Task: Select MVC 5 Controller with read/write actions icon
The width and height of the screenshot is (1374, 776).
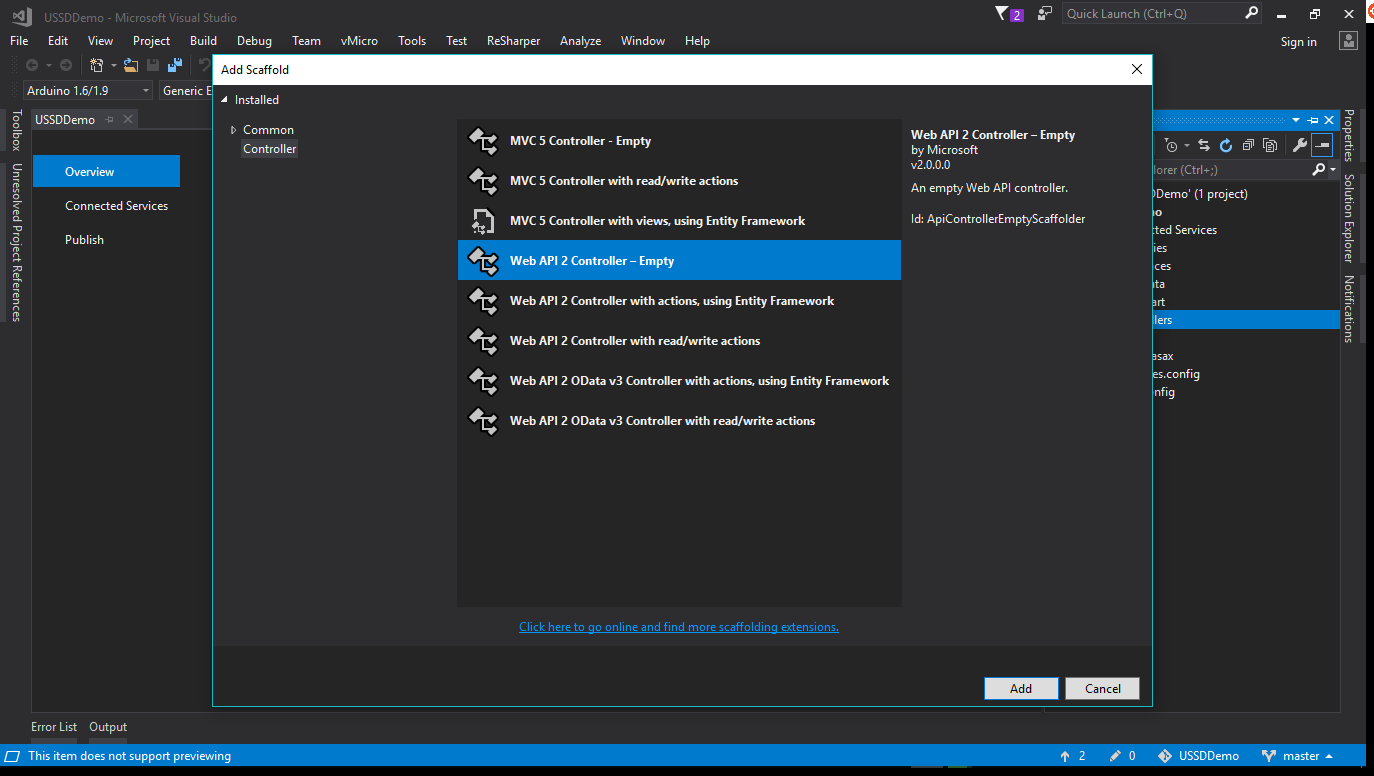Action: [x=483, y=181]
